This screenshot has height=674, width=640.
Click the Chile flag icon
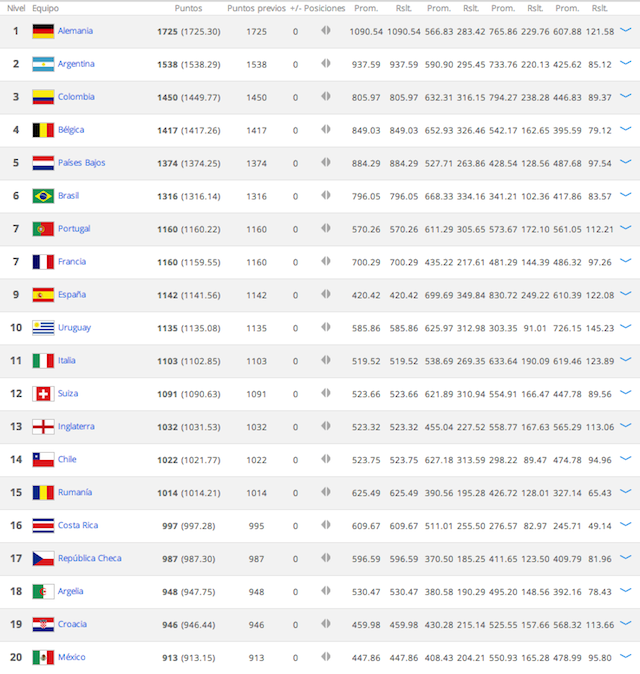coord(43,460)
